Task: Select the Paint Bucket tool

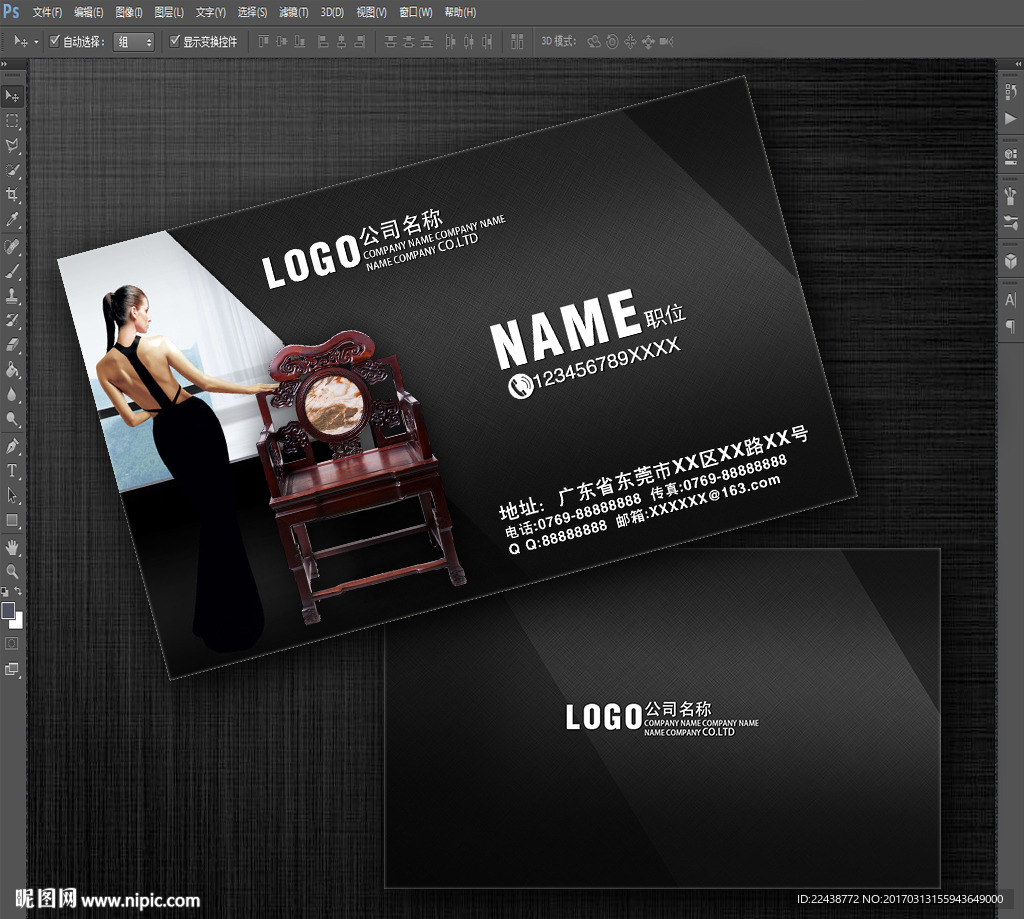Action: [x=12, y=370]
